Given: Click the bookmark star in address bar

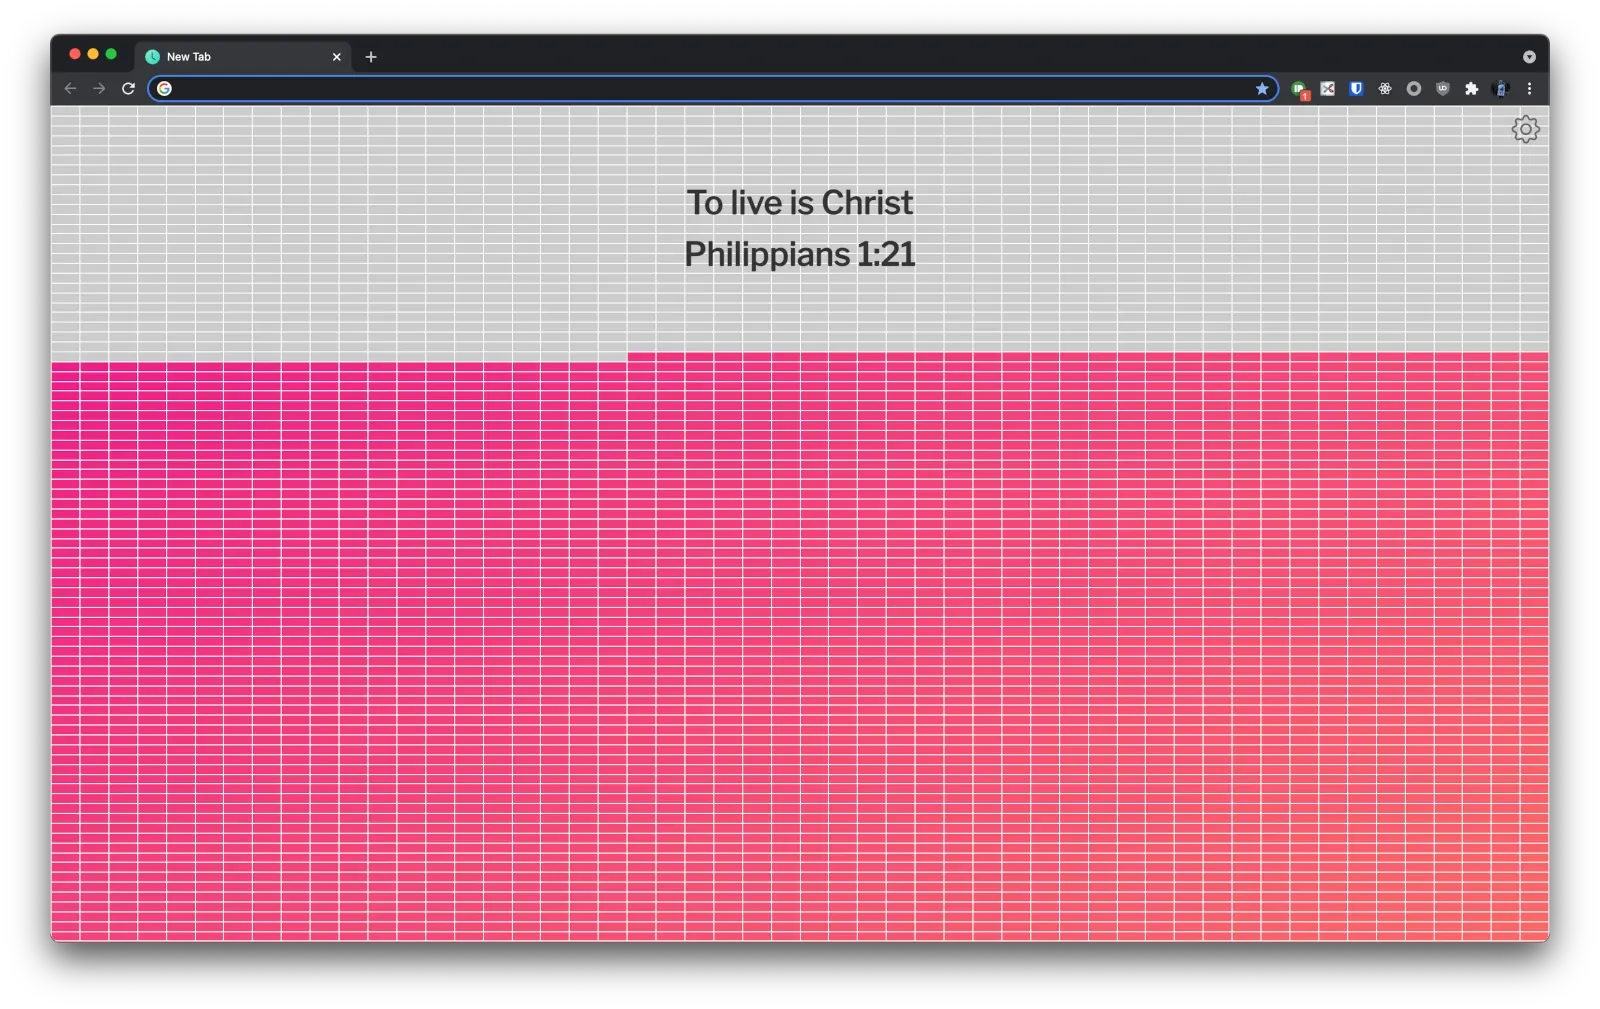Looking at the screenshot, I should (x=1262, y=89).
